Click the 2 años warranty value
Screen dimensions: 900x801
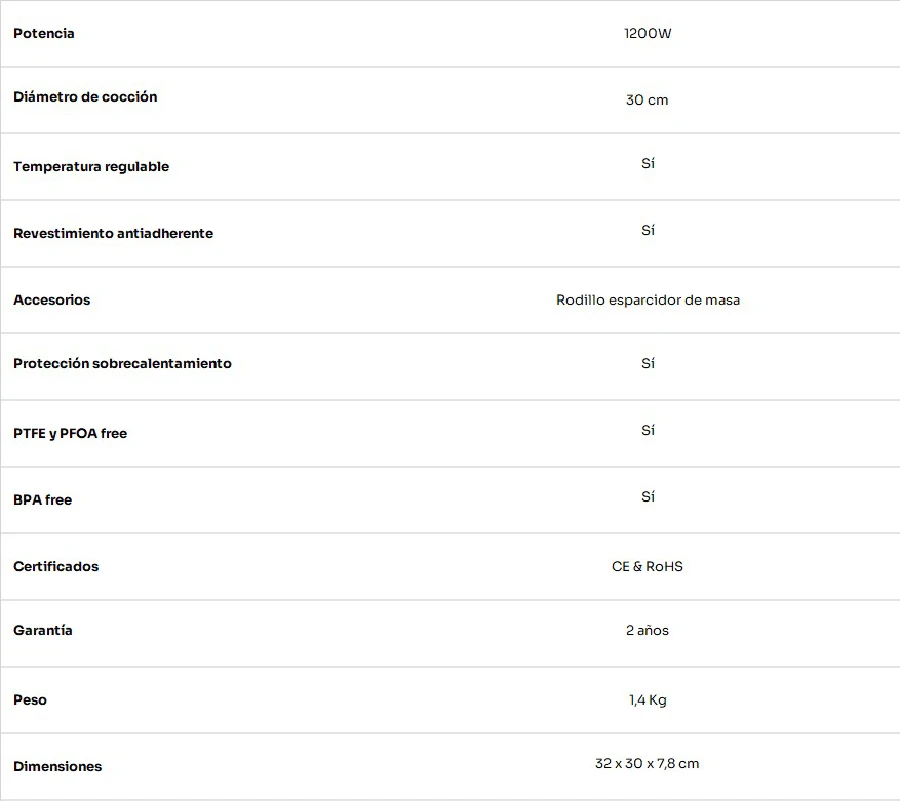pyautogui.click(x=647, y=631)
